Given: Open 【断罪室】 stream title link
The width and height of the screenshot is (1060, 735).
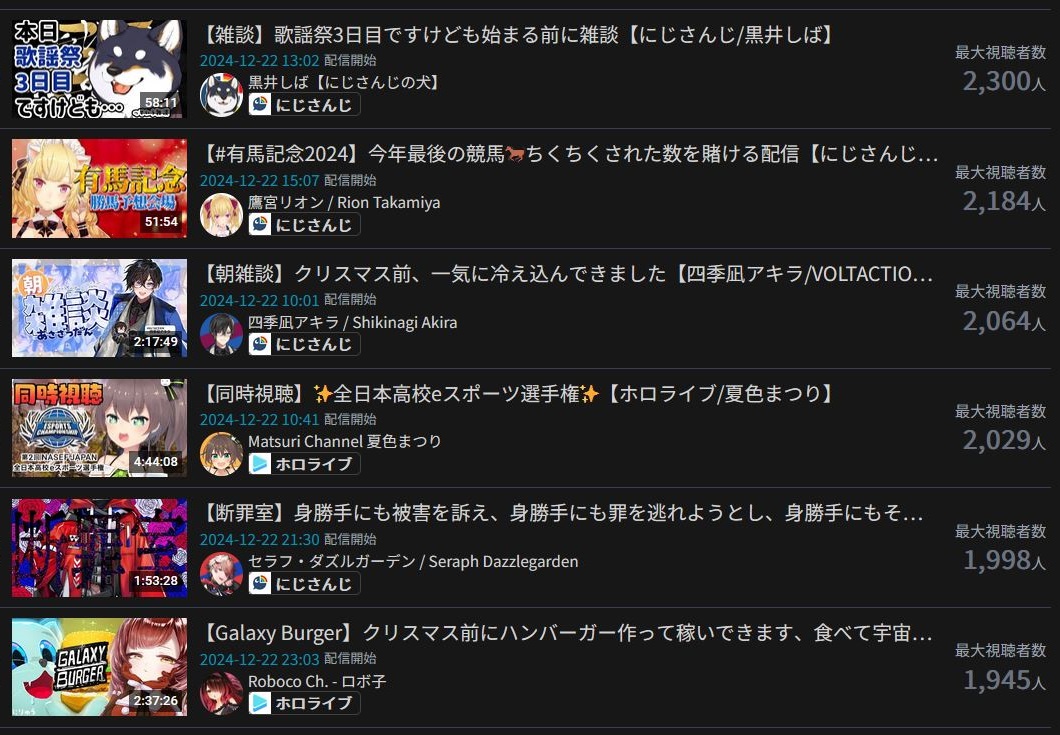Looking at the screenshot, I should tap(562, 513).
